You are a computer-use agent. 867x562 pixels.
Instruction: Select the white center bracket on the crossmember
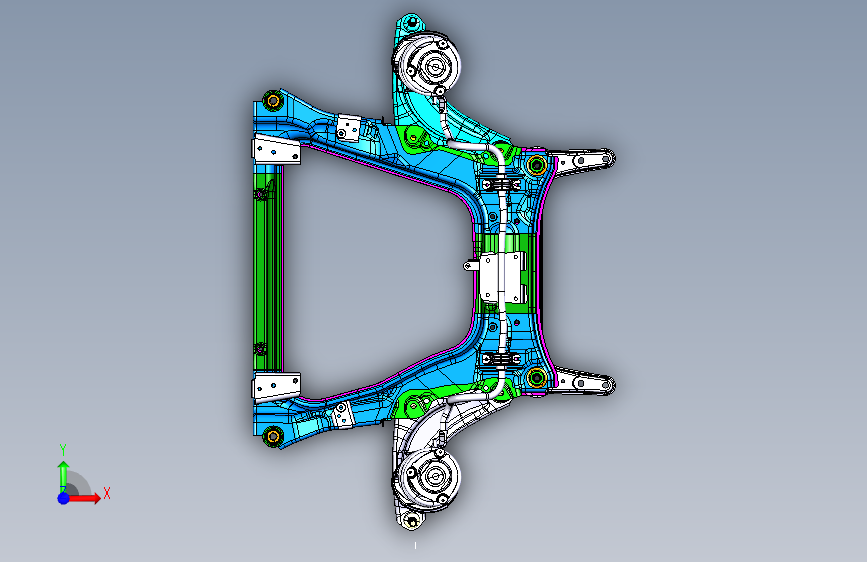click(502, 277)
